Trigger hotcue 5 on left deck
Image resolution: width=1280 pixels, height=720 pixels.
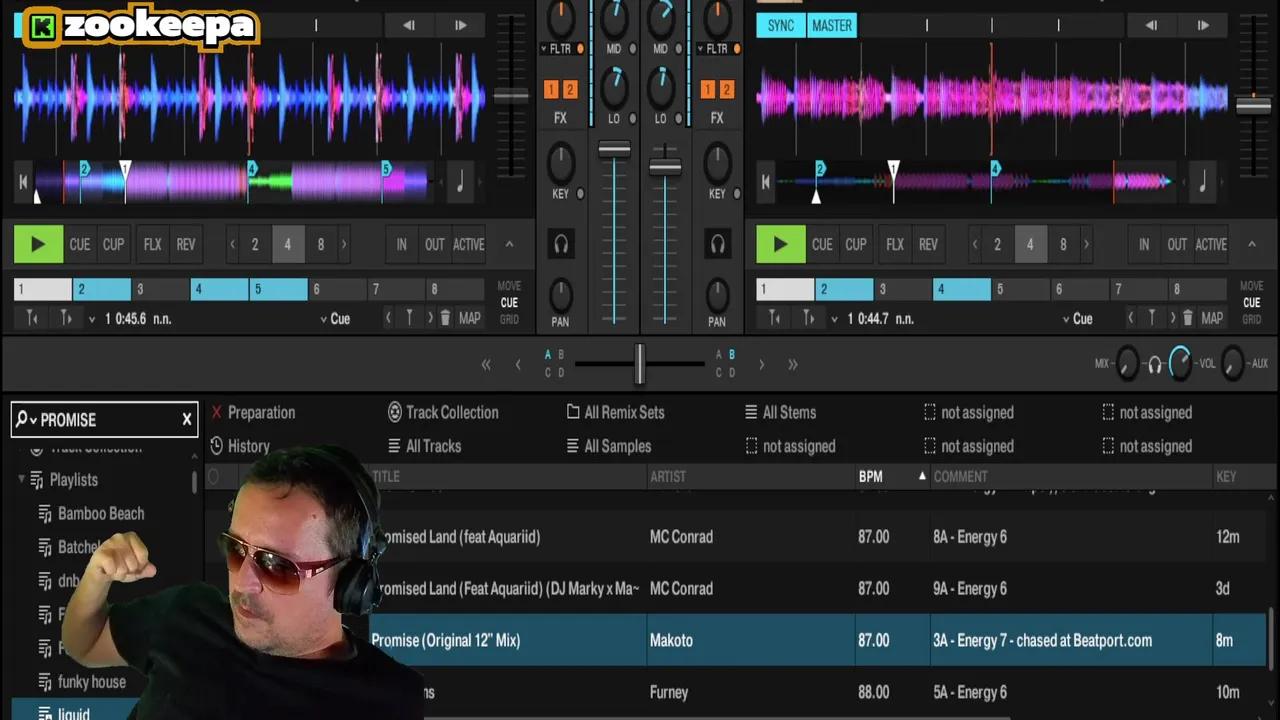[278, 289]
